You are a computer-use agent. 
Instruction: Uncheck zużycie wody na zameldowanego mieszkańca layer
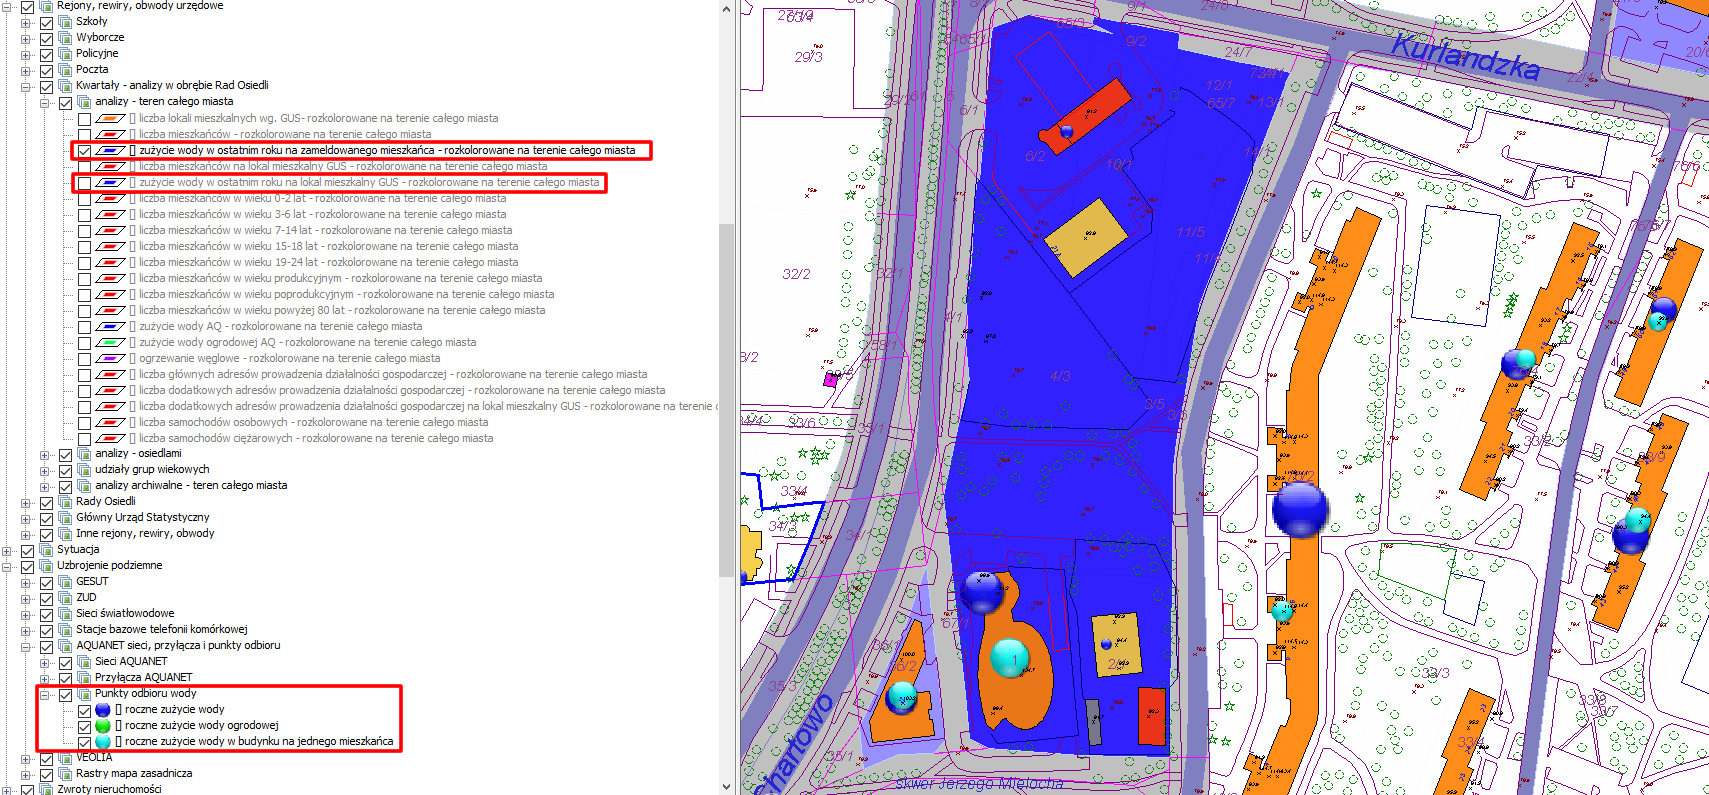click(x=85, y=151)
